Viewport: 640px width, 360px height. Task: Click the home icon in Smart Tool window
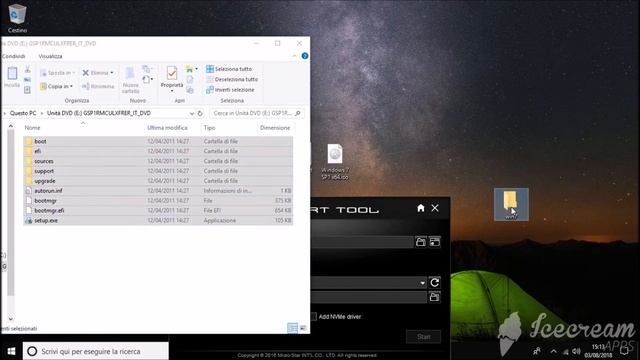coord(421,208)
